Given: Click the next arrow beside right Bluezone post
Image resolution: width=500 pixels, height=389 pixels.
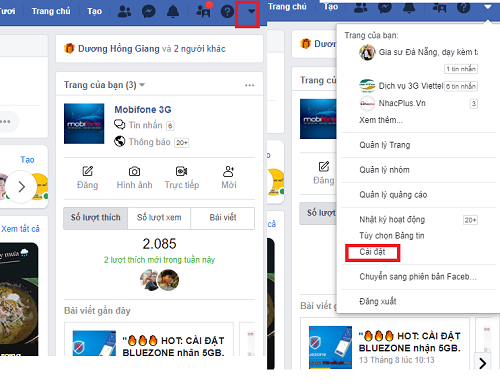Looking at the screenshot, I should click(x=482, y=363).
